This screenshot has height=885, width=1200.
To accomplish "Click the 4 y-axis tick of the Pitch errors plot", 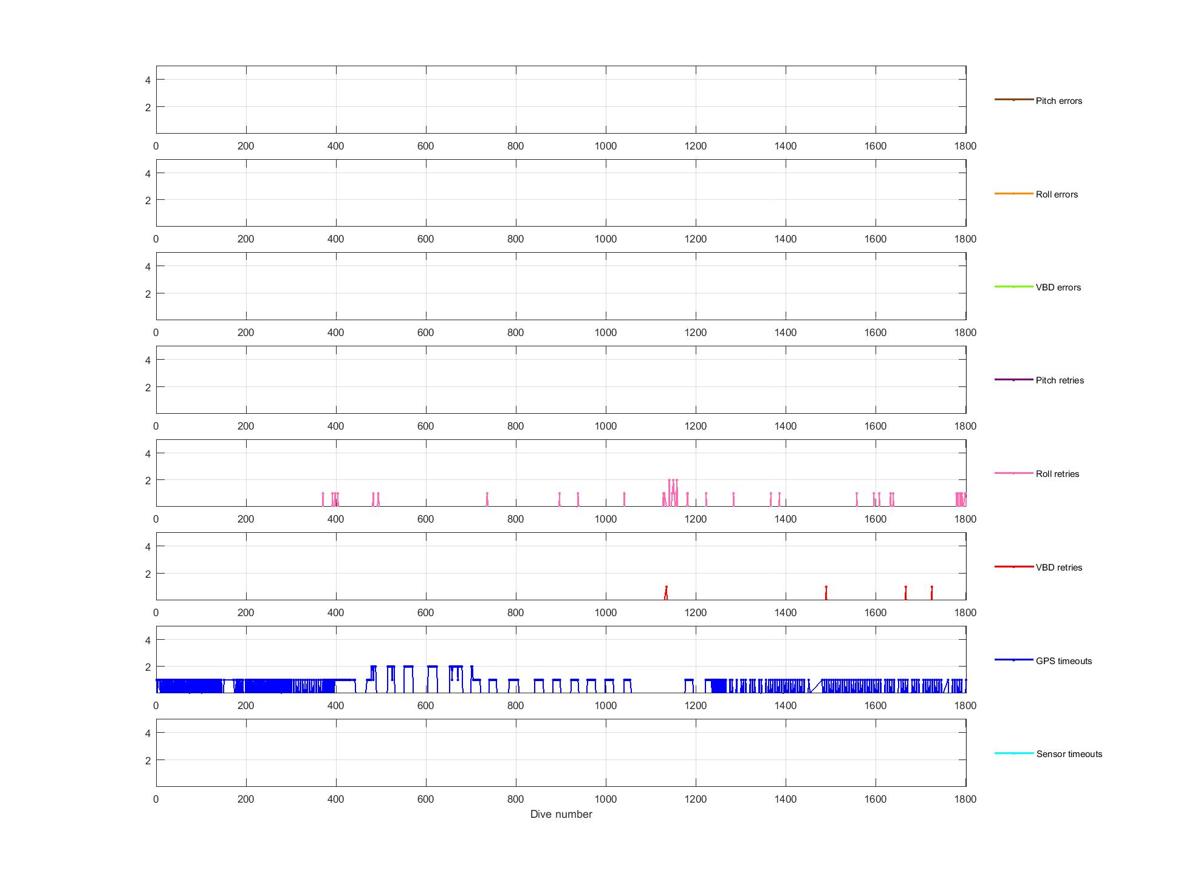I will coord(147,80).
